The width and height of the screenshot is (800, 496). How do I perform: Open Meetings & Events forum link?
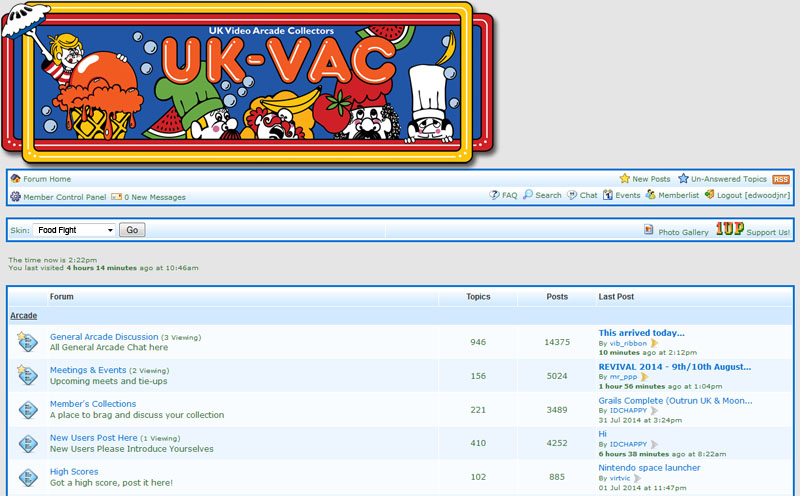pyautogui.click(x=88, y=370)
